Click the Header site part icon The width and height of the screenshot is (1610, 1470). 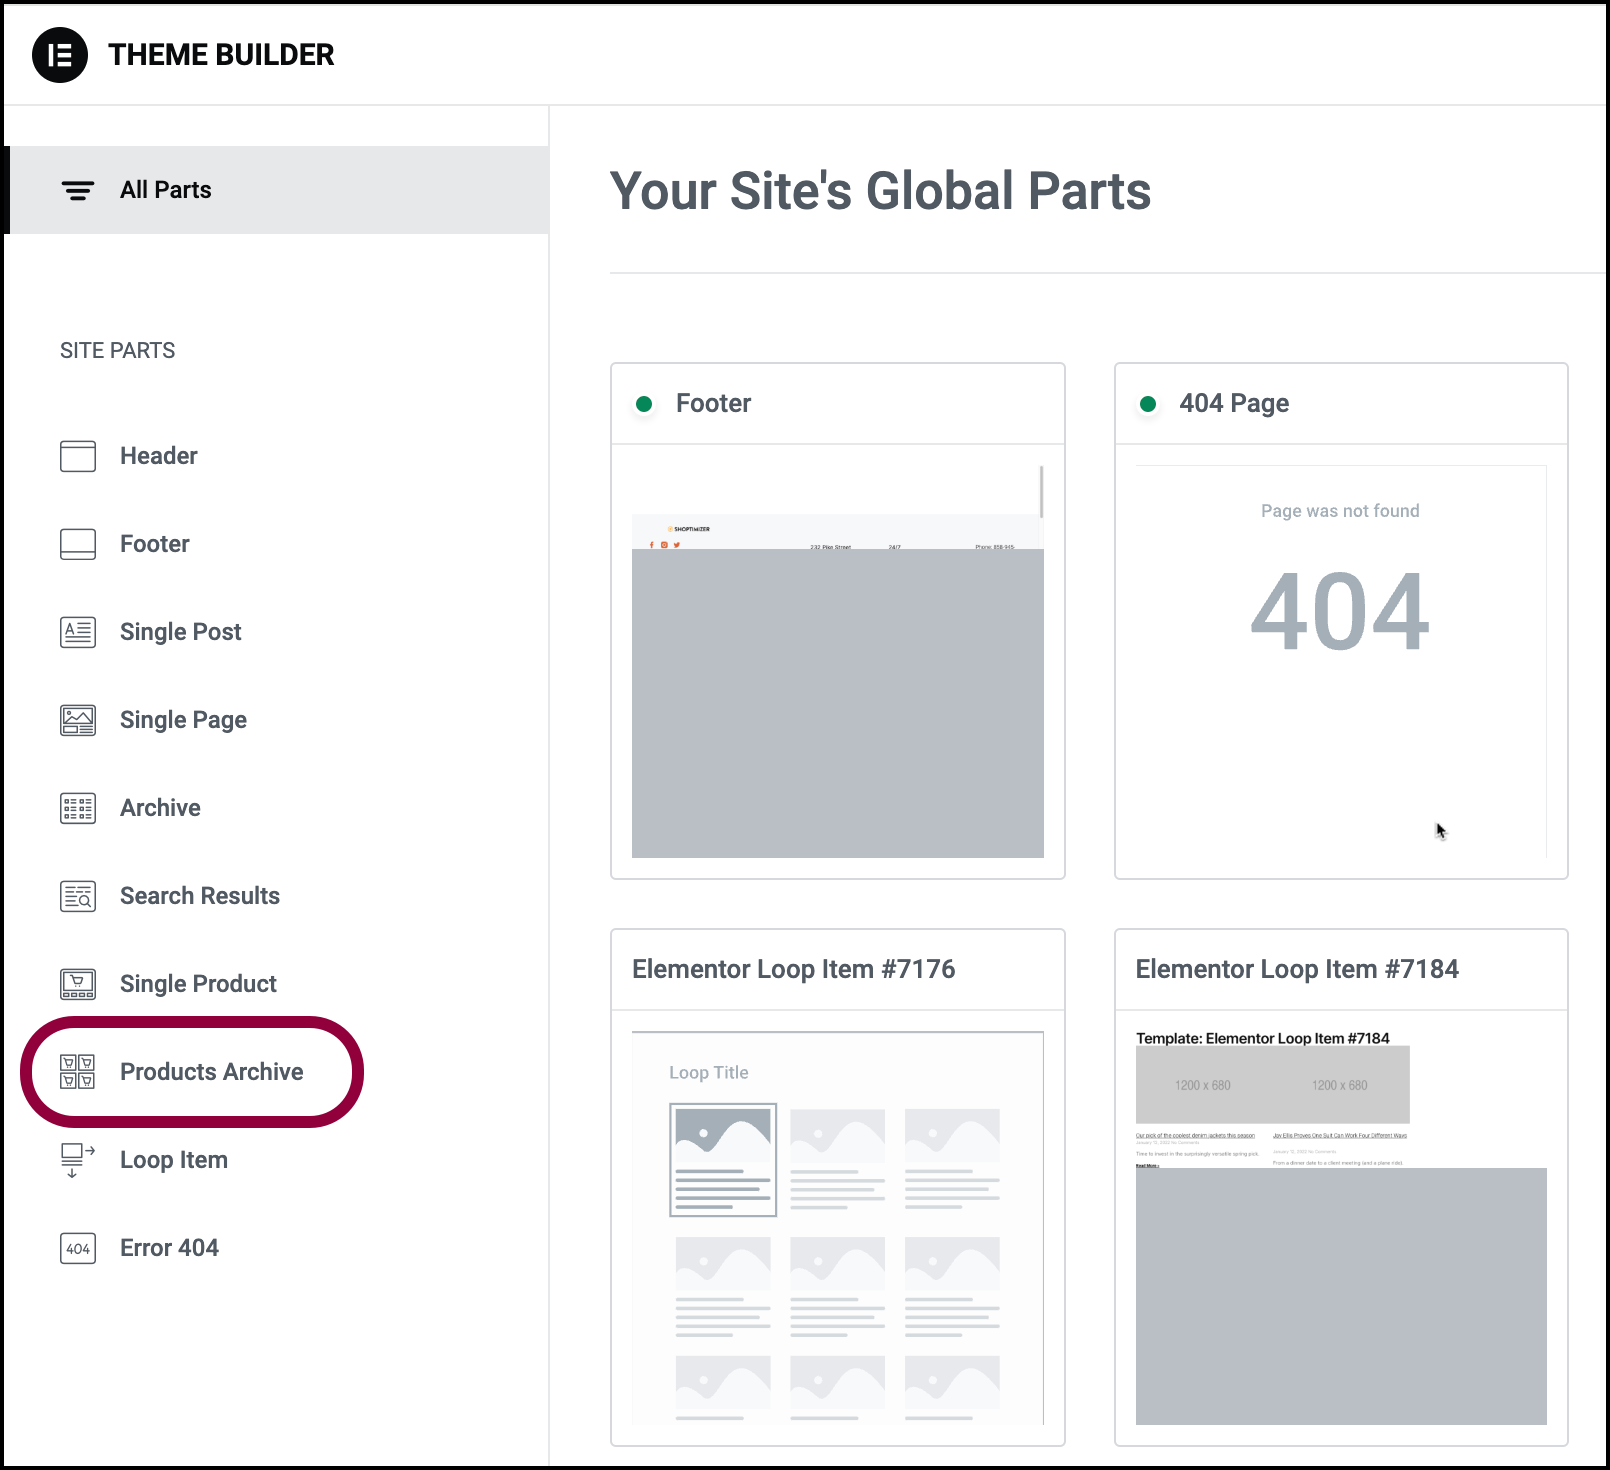pos(78,456)
